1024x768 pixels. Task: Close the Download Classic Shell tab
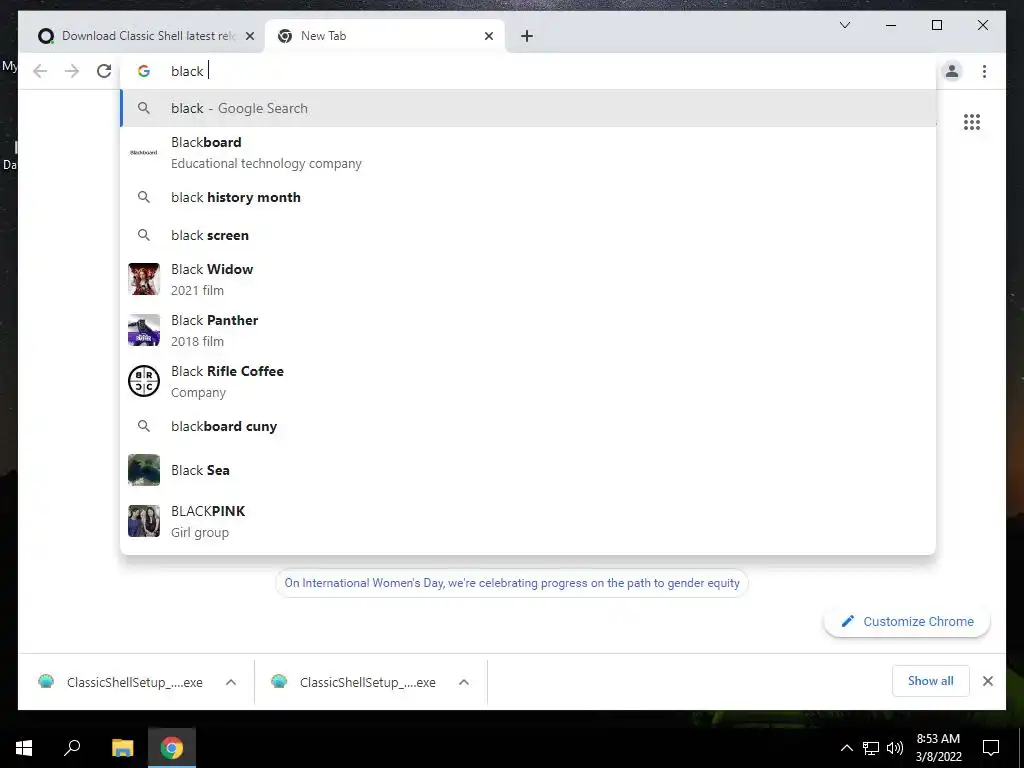[249, 36]
